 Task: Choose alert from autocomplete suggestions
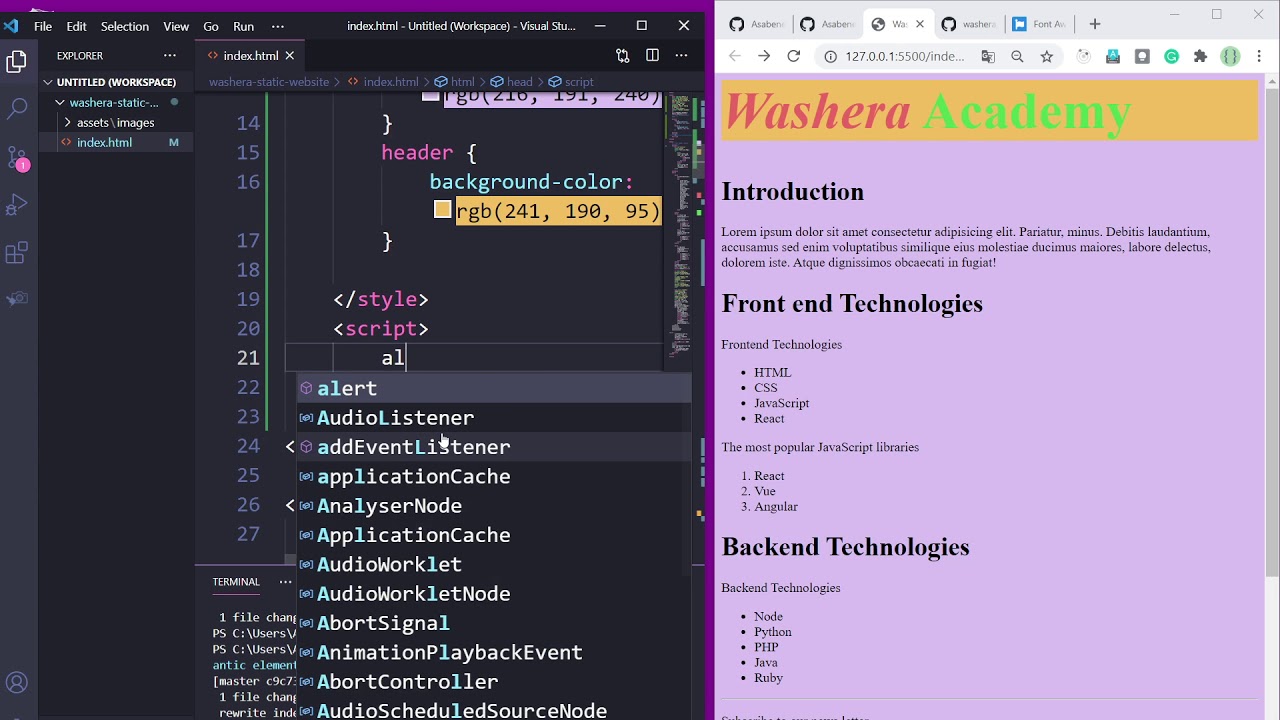pos(493,388)
